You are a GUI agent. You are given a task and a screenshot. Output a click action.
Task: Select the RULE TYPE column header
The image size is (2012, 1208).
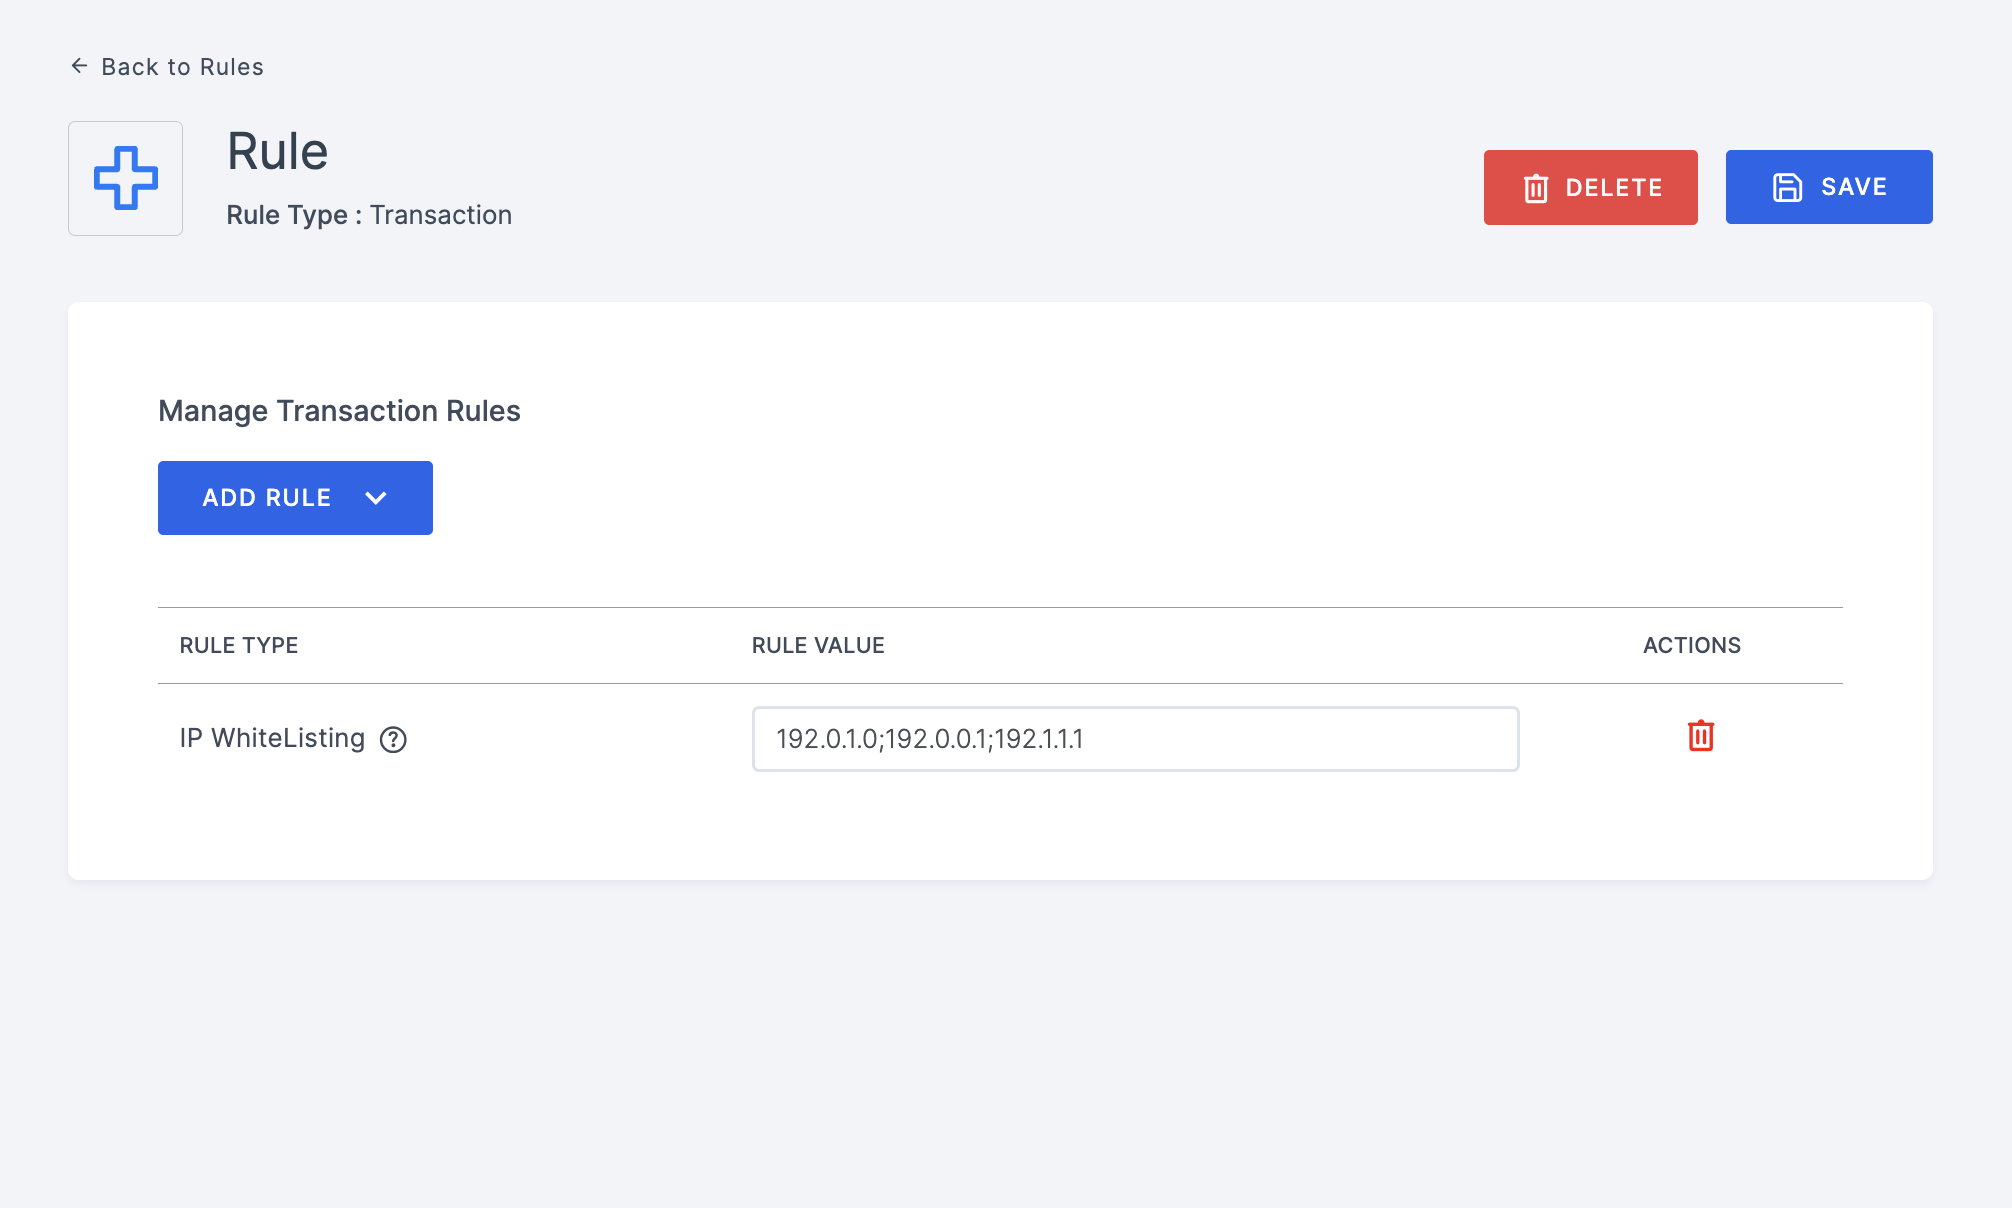pyautogui.click(x=239, y=646)
